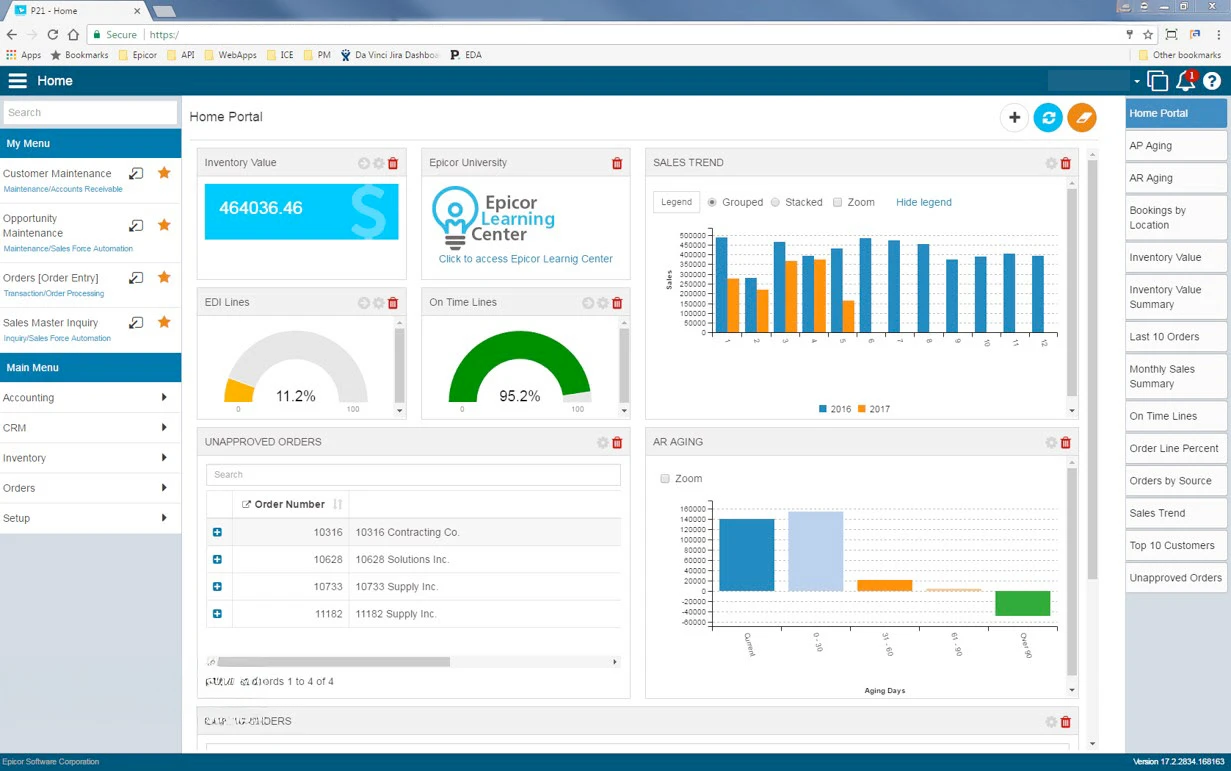
Task: Expand order 10316 row with the plus icon
Action: pyautogui.click(x=217, y=532)
